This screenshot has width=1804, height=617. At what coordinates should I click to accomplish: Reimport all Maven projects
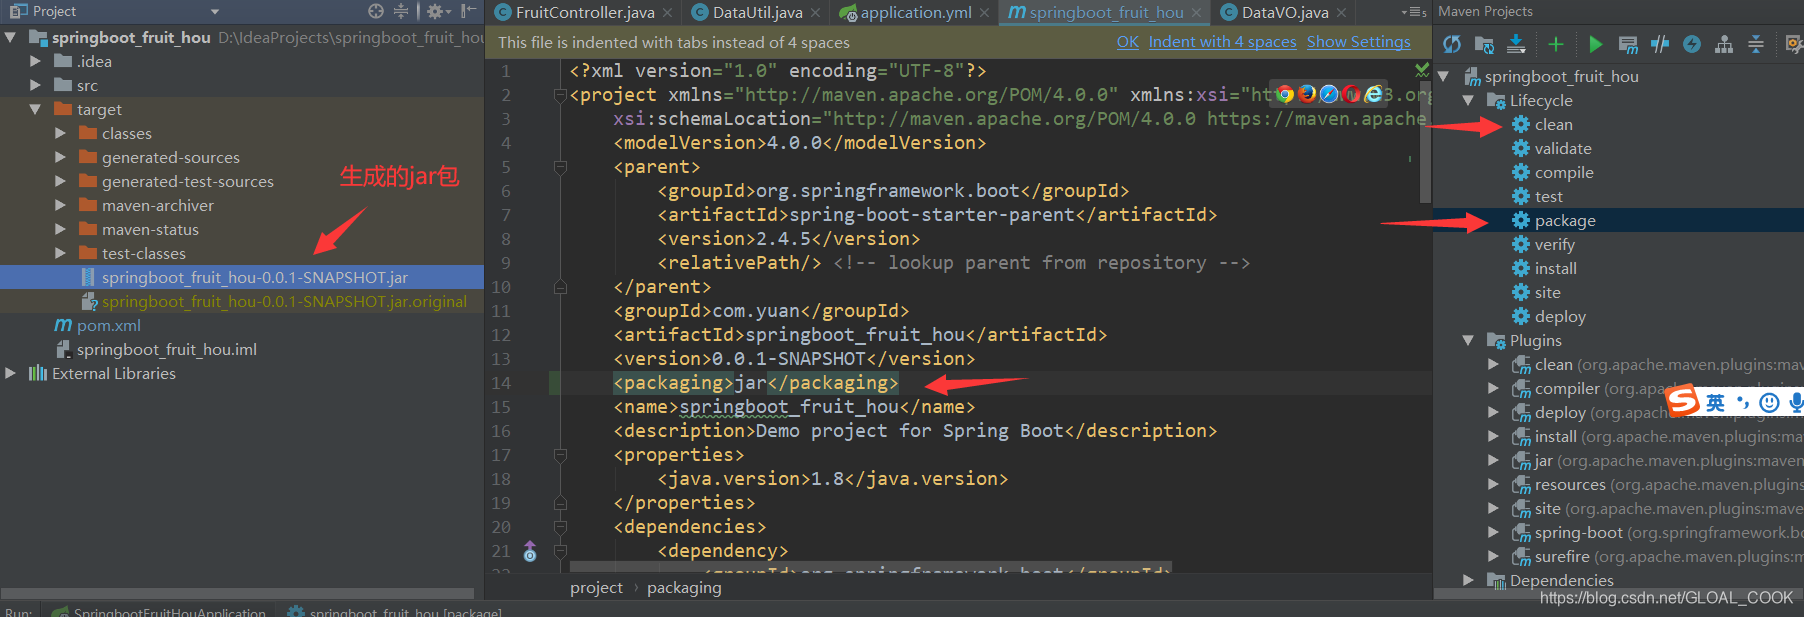tap(1452, 44)
